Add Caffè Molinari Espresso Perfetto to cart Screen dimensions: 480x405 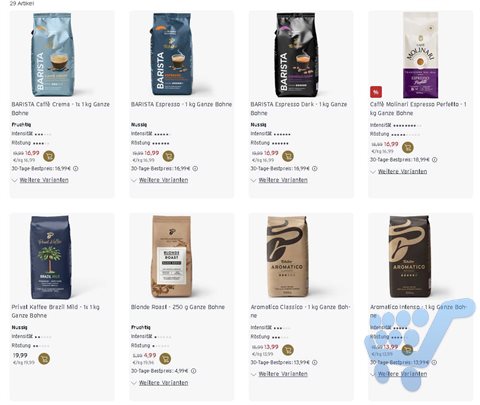pos(407,147)
